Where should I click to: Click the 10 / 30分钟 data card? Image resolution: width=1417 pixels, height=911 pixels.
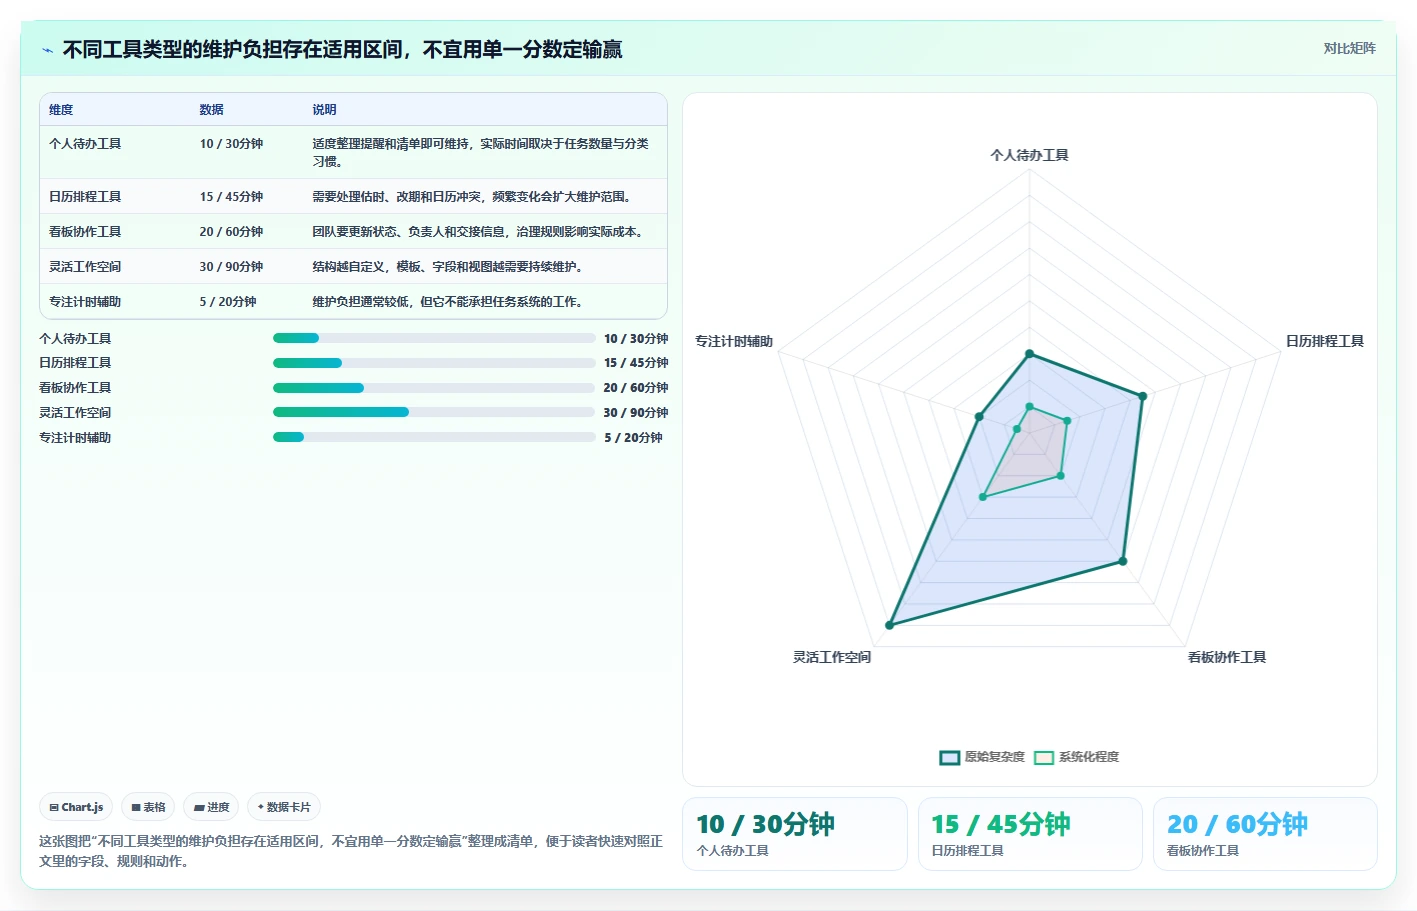click(795, 834)
